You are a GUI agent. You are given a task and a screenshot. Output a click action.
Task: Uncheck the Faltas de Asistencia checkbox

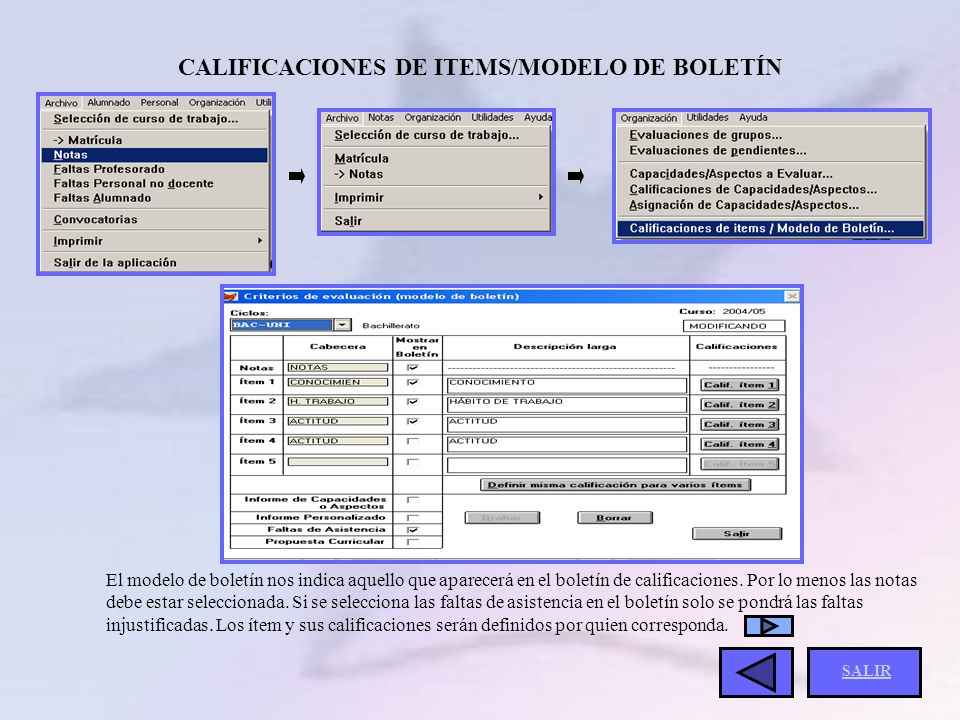coord(413,530)
